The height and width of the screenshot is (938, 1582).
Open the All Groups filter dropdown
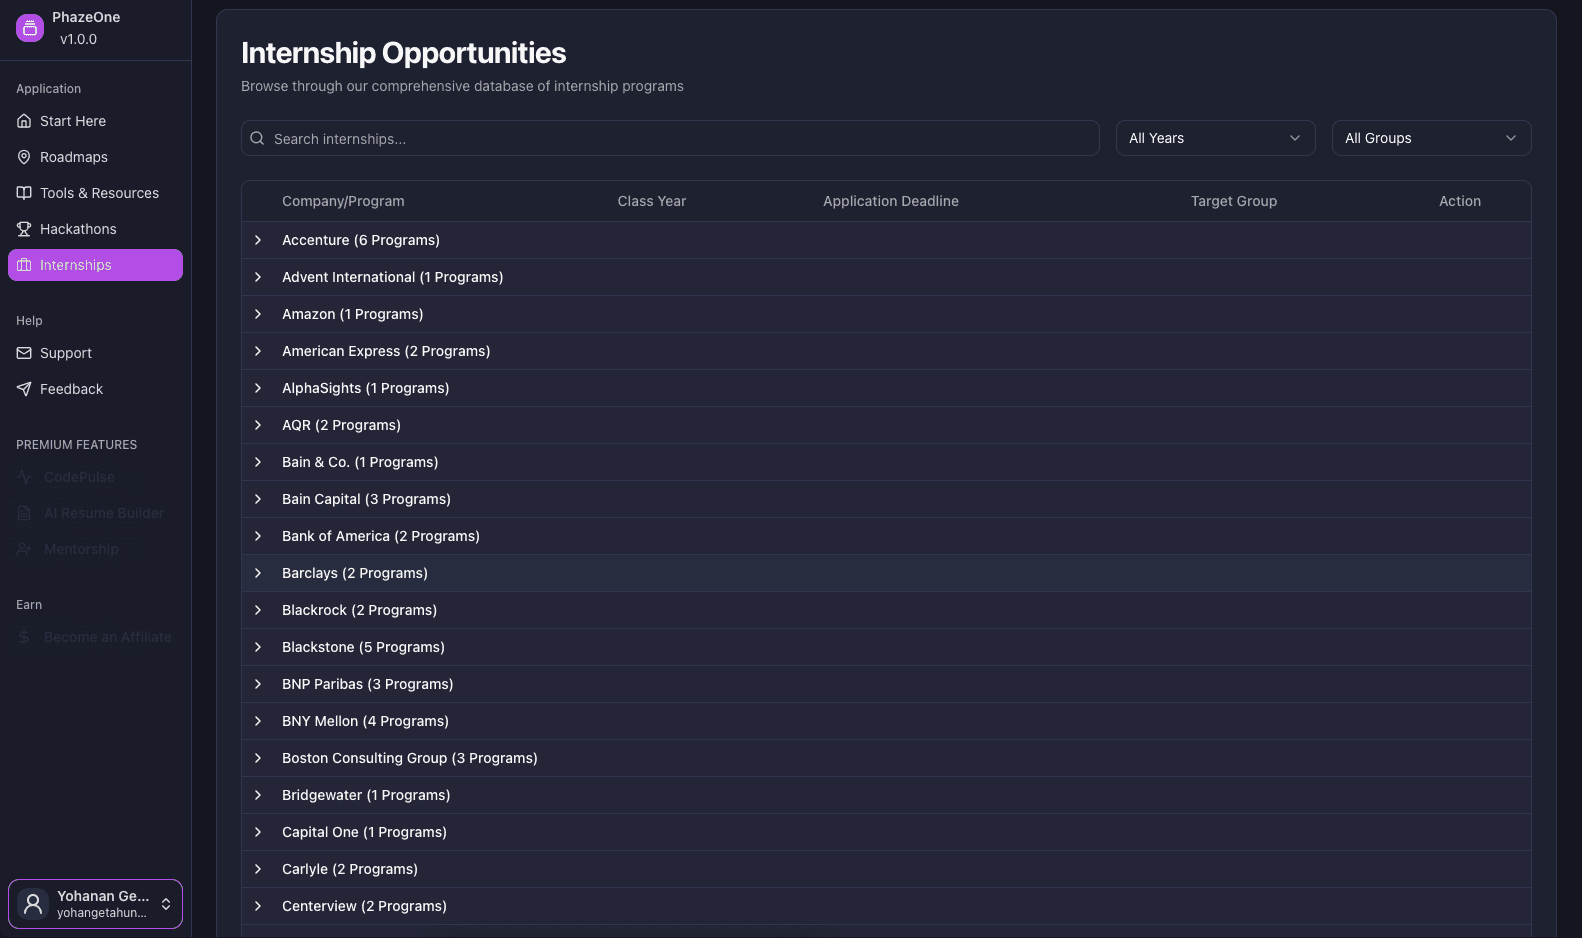1430,138
